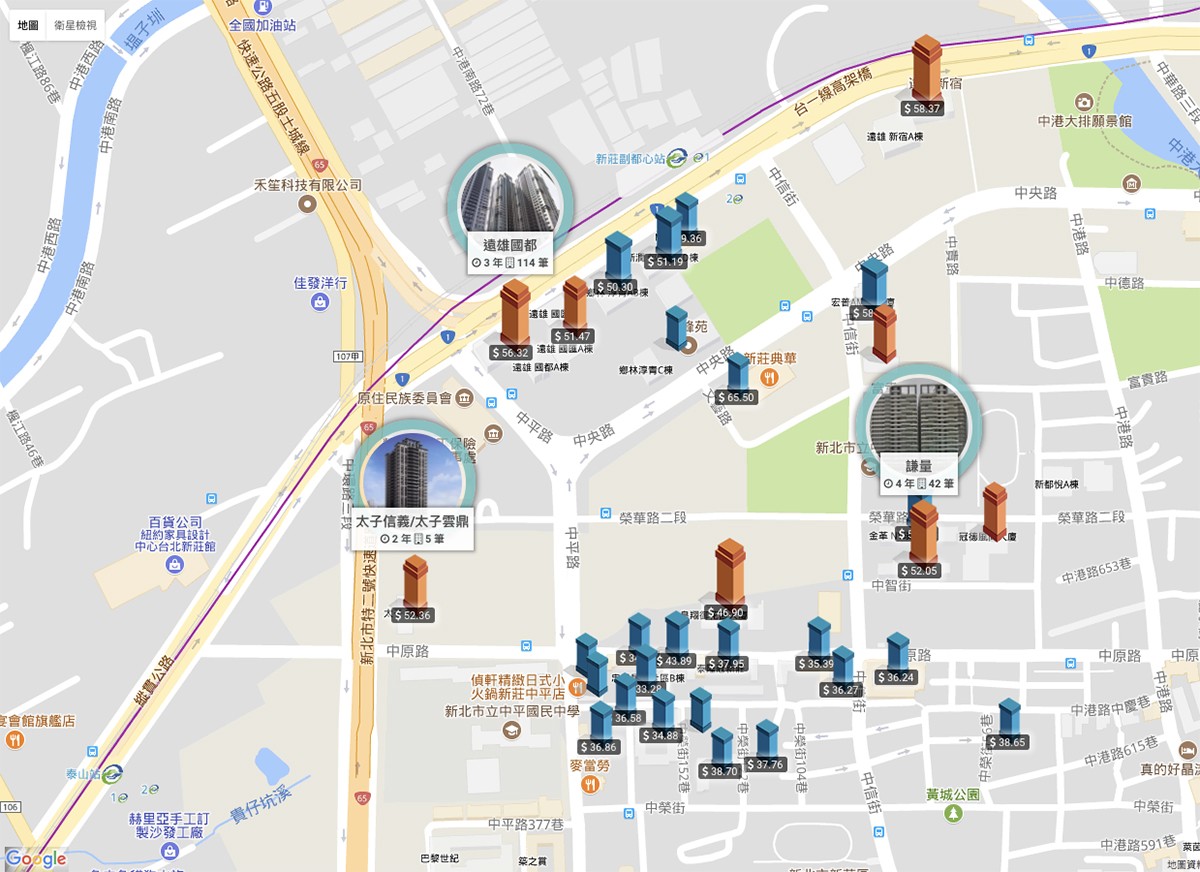
Task: Click the 中港大排願景館 camera pin
Action: point(1083,102)
